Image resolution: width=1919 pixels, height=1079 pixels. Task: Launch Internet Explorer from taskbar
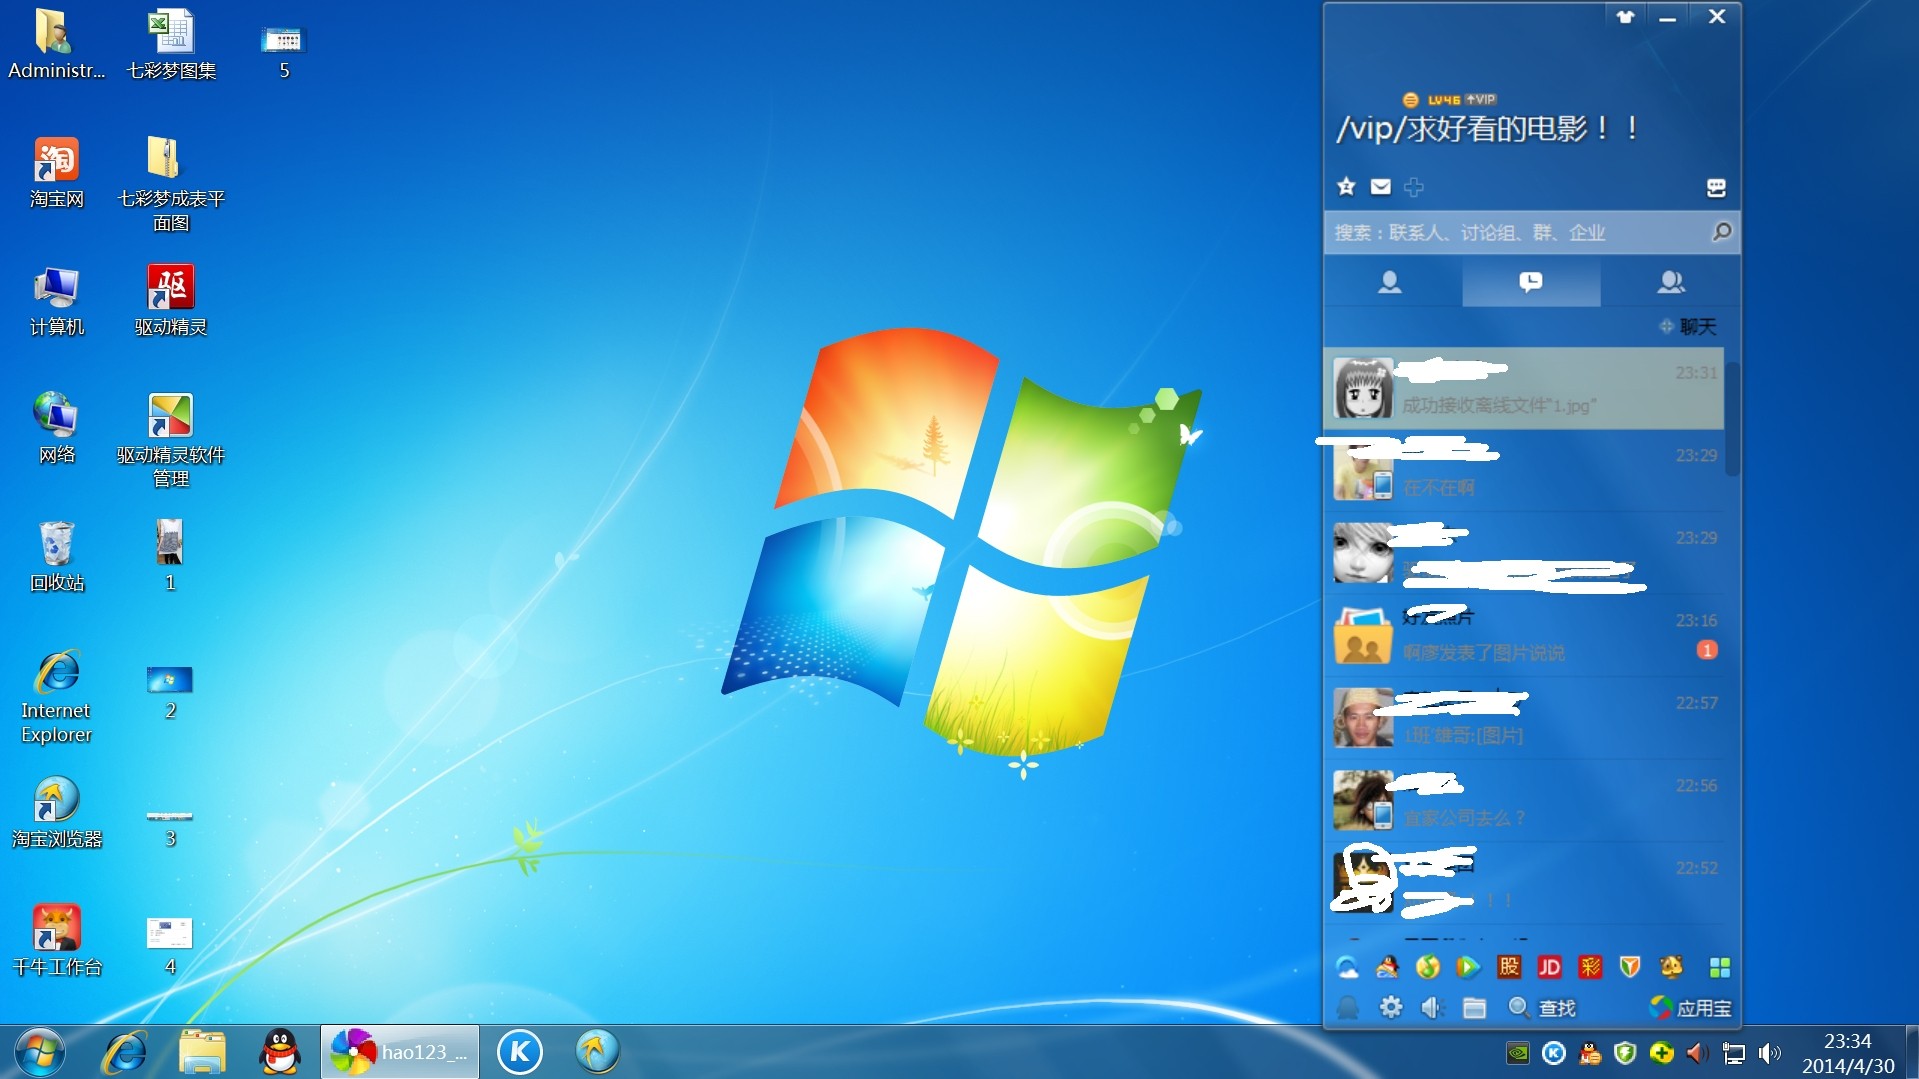126,1053
